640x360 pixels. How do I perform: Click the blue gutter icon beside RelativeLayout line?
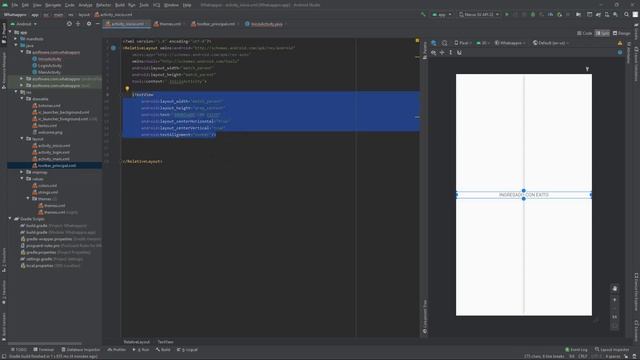[x=113, y=48]
